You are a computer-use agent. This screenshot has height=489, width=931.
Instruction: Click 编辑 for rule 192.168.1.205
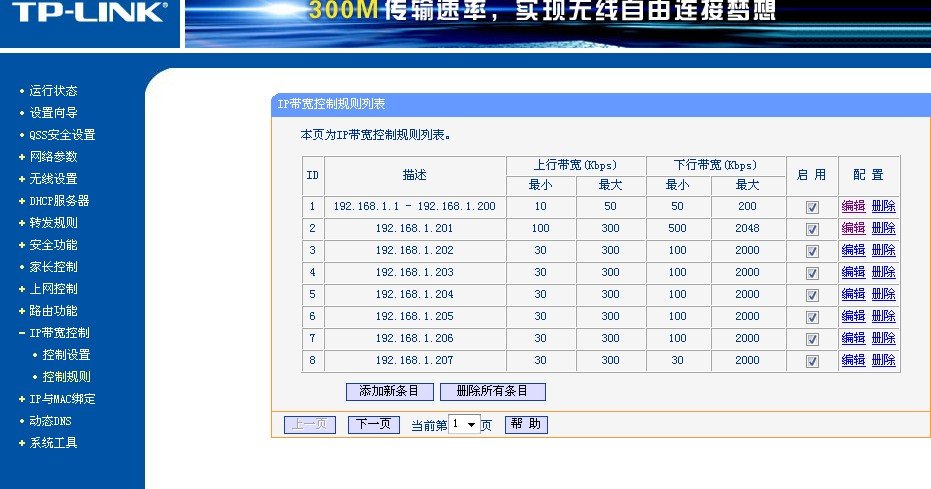pyautogui.click(x=853, y=316)
